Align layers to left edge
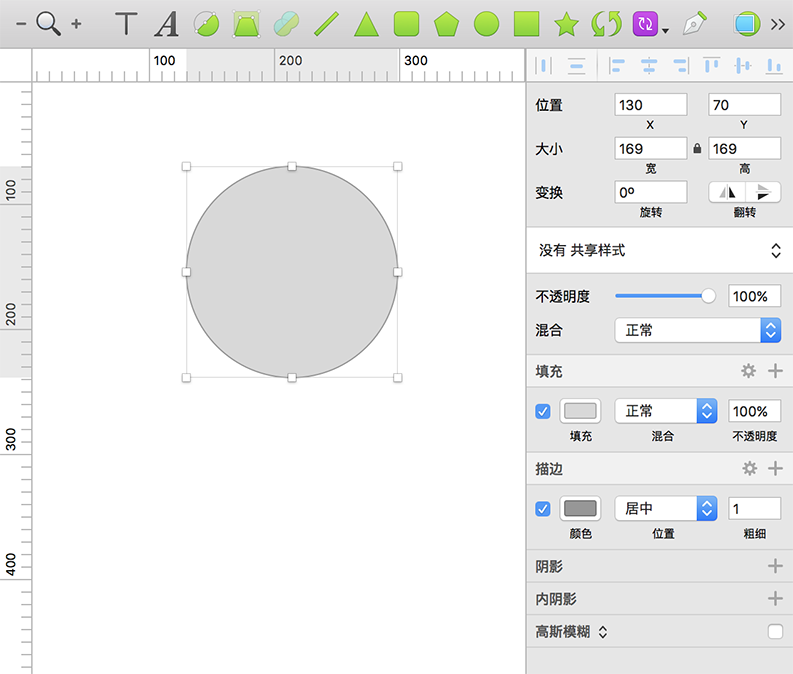 [x=616, y=66]
